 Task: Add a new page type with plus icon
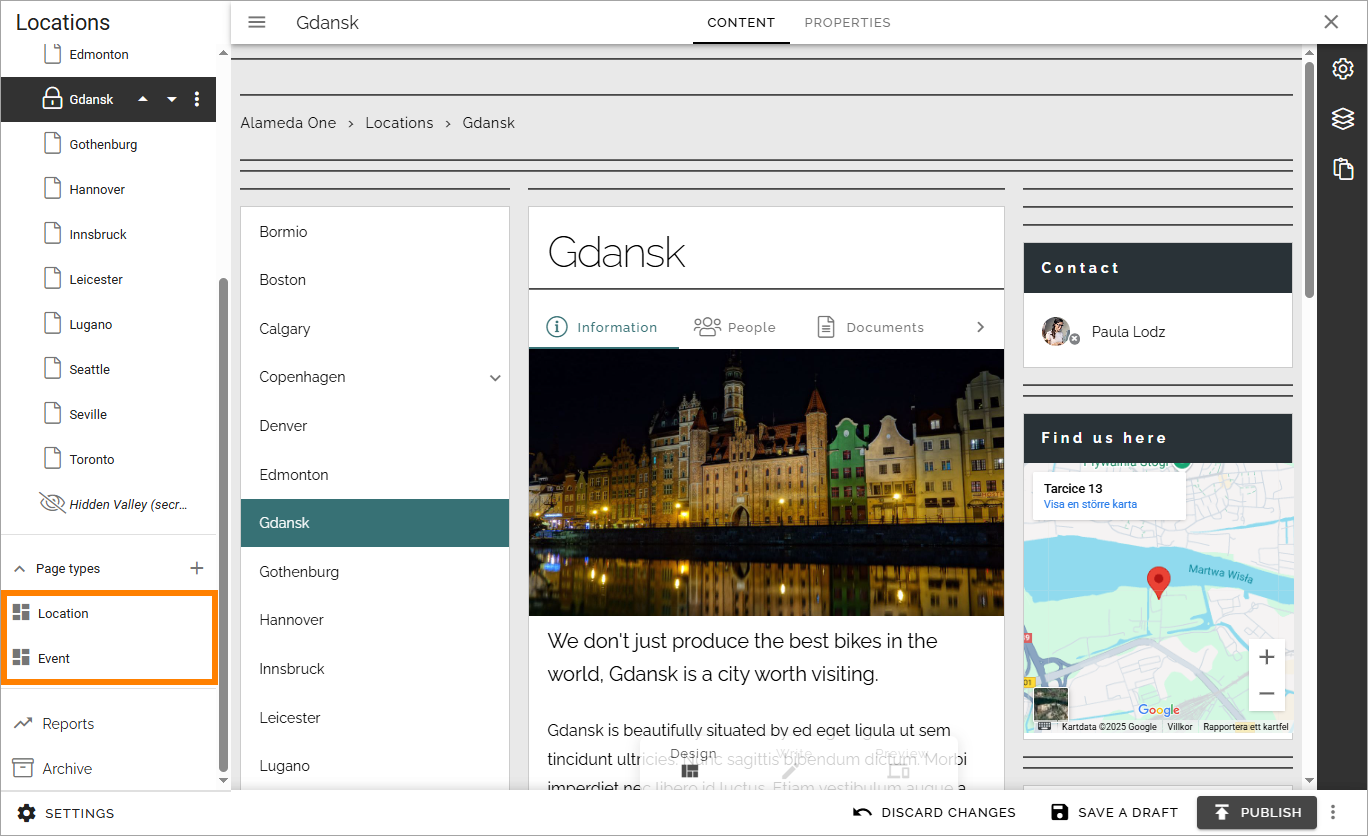pos(197,568)
